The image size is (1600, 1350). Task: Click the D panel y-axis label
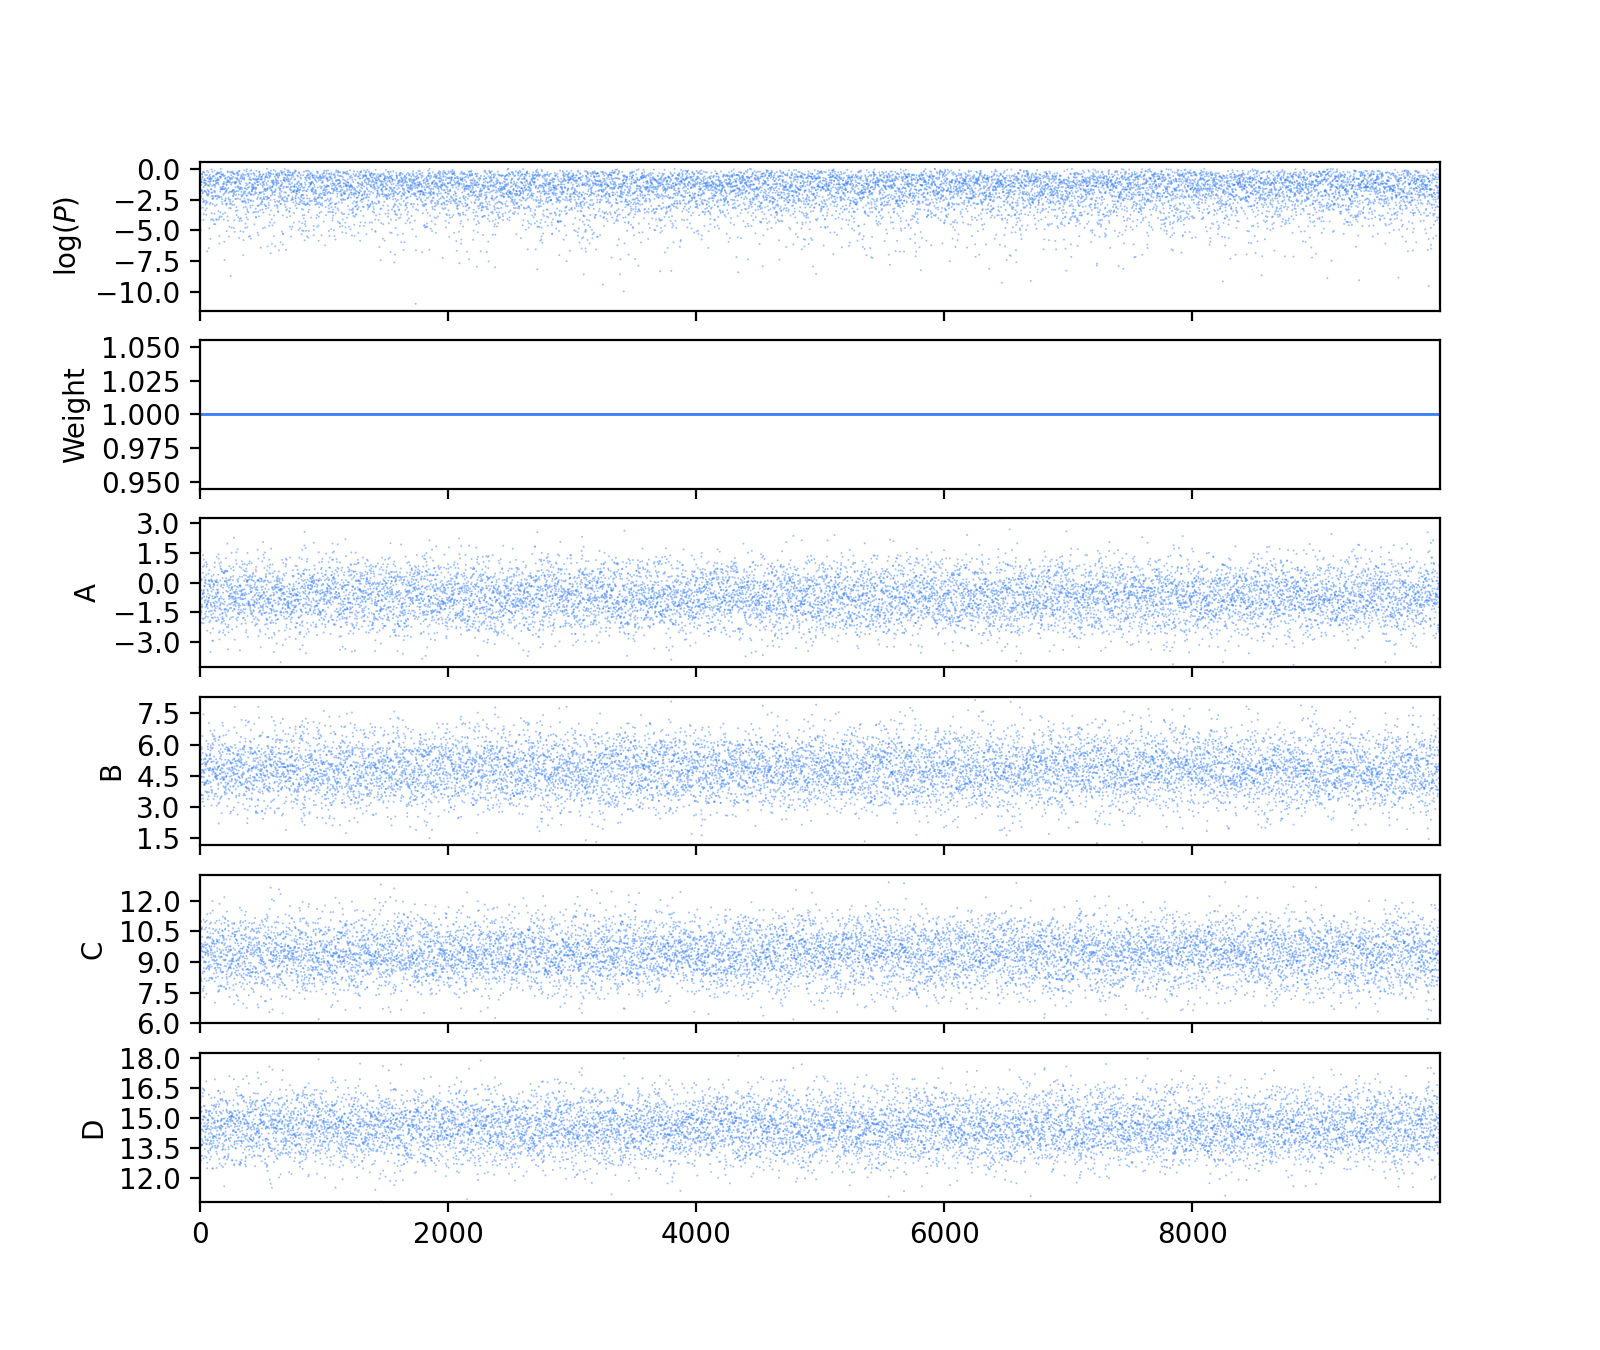tap(92, 1129)
